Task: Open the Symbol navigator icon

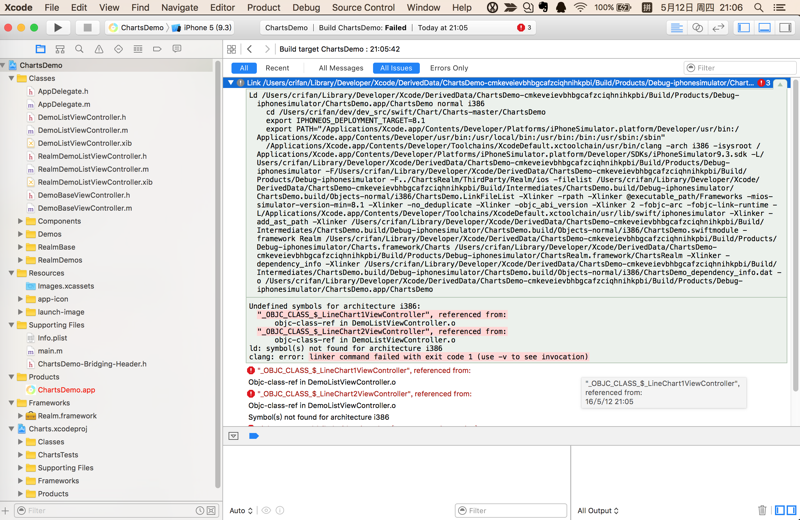Action: click(60, 49)
